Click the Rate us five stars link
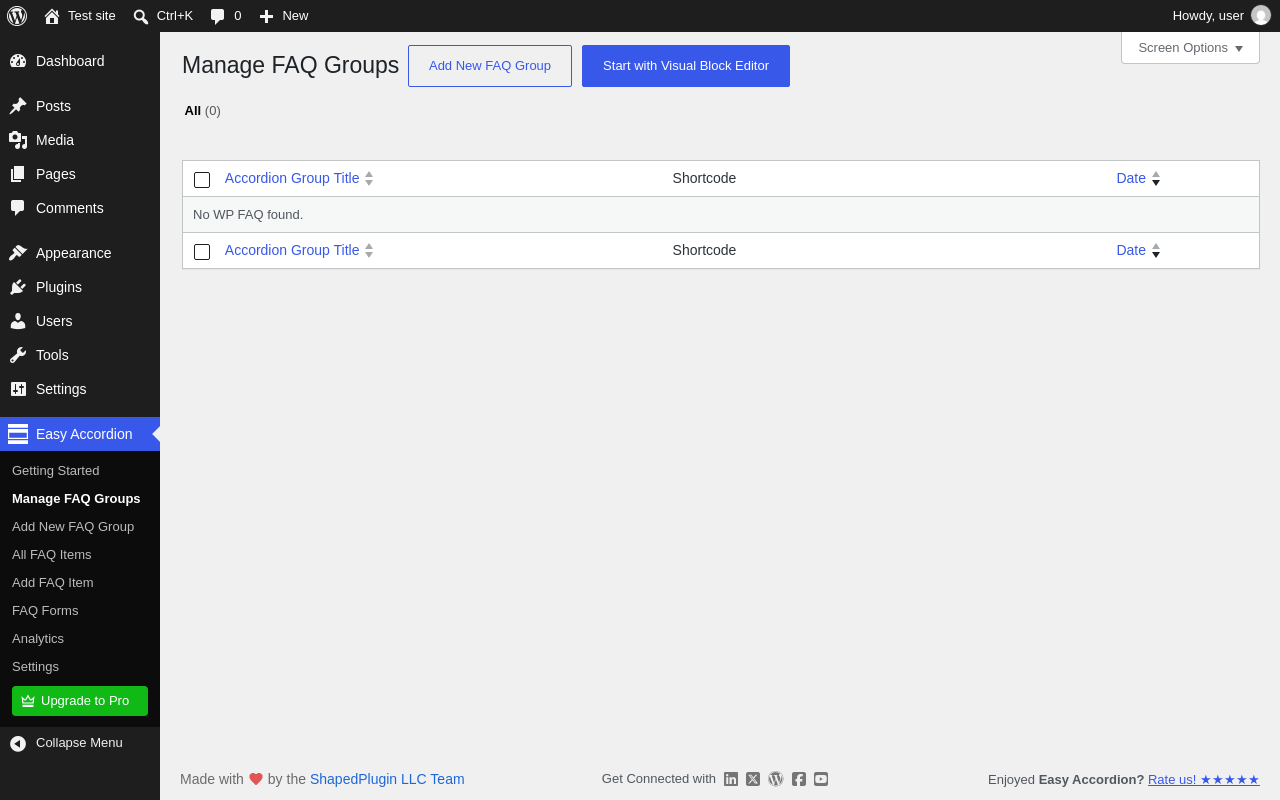 (1204, 779)
